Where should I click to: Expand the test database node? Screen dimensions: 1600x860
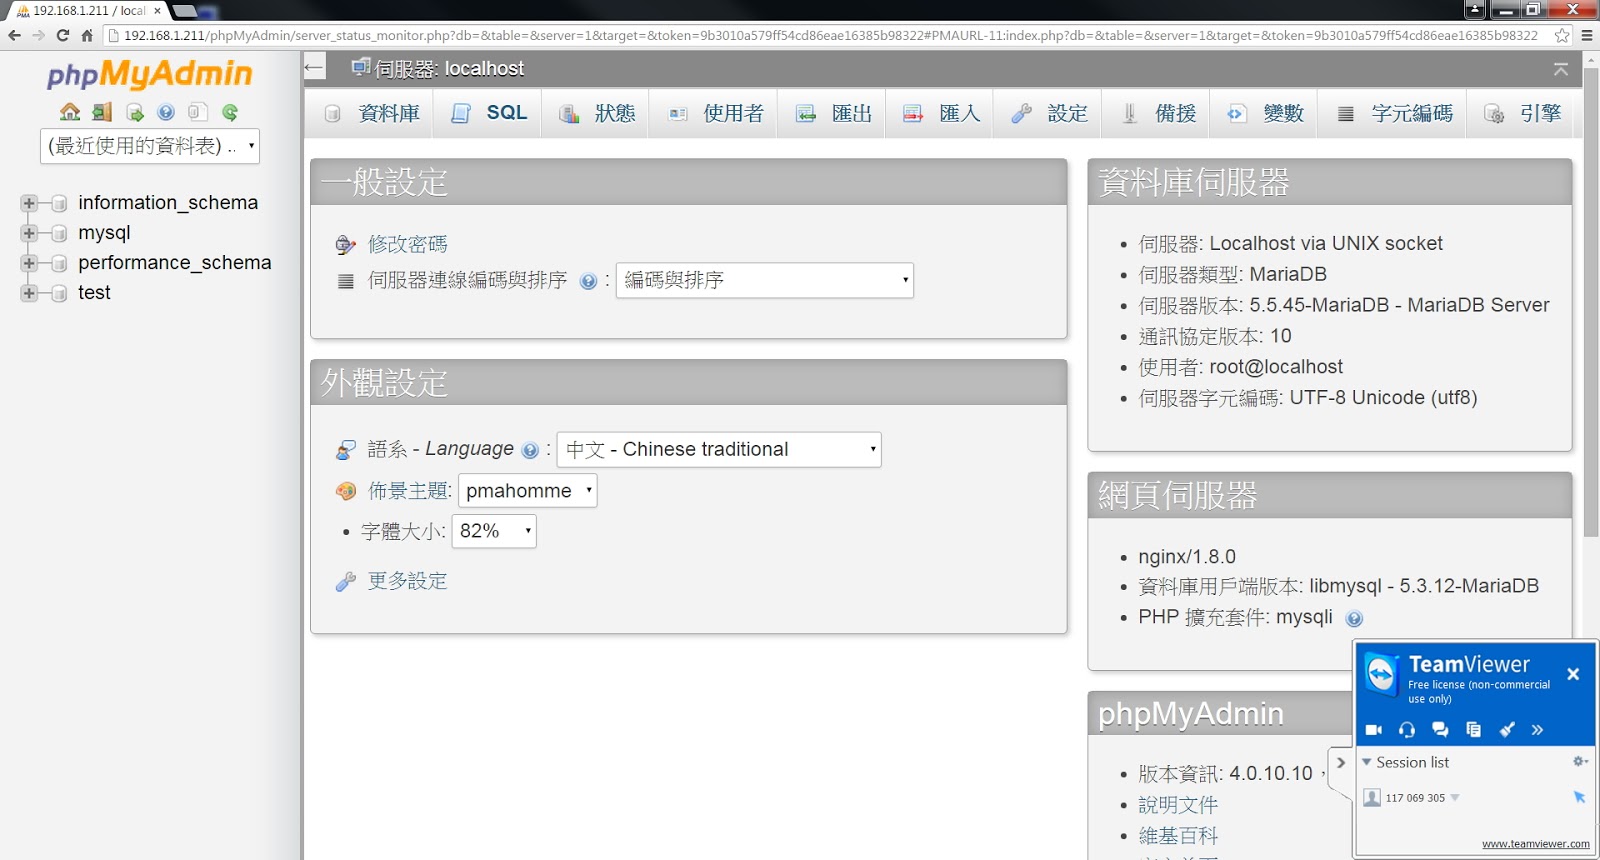[29, 293]
